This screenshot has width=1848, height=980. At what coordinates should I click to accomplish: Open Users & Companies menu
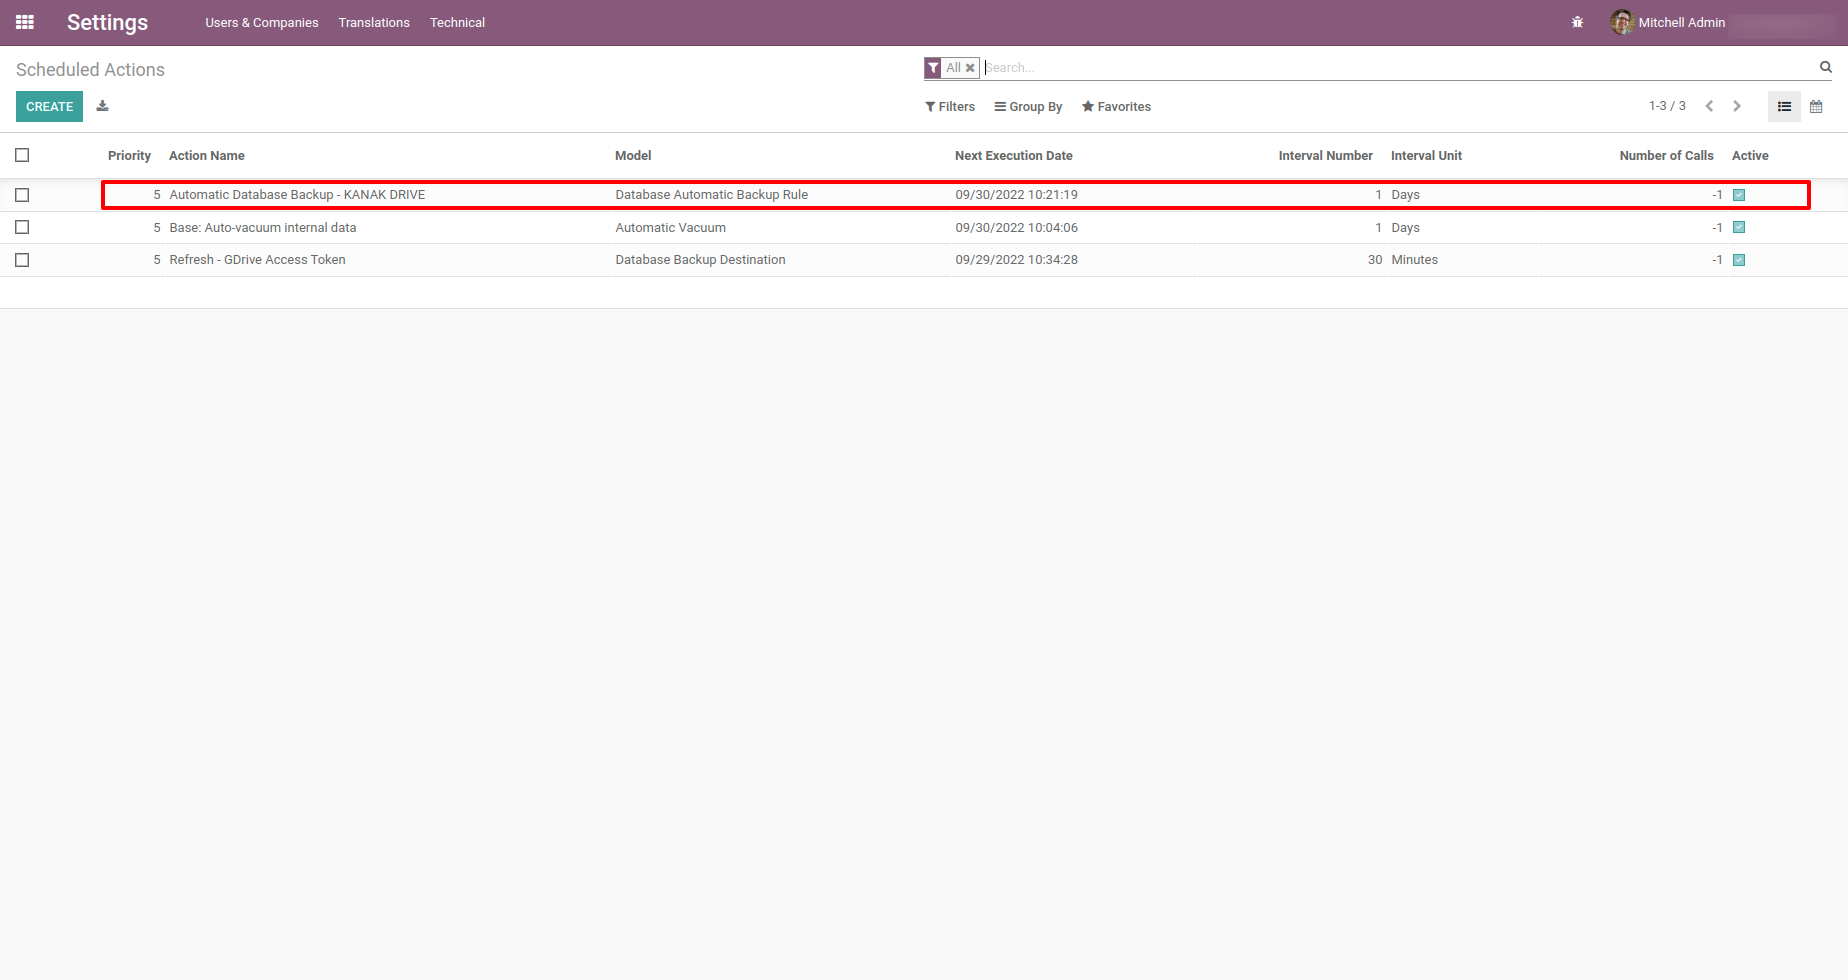click(x=262, y=22)
